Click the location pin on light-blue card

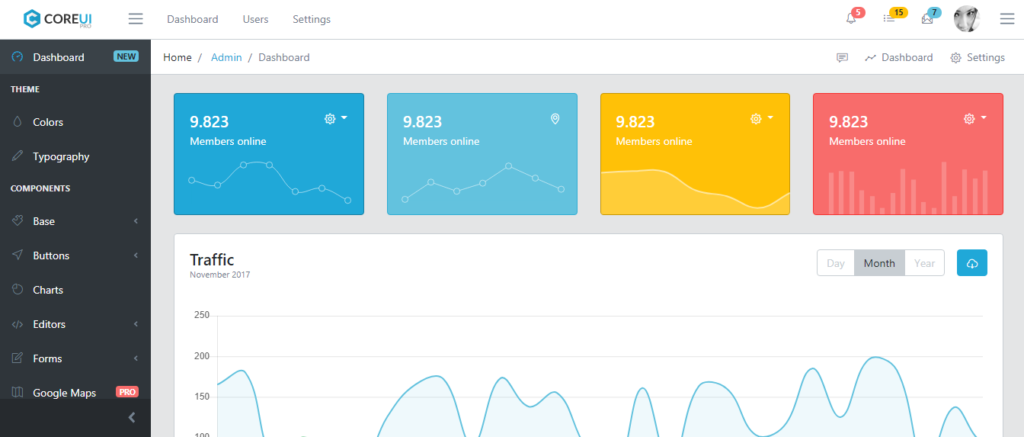click(x=555, y=119)
